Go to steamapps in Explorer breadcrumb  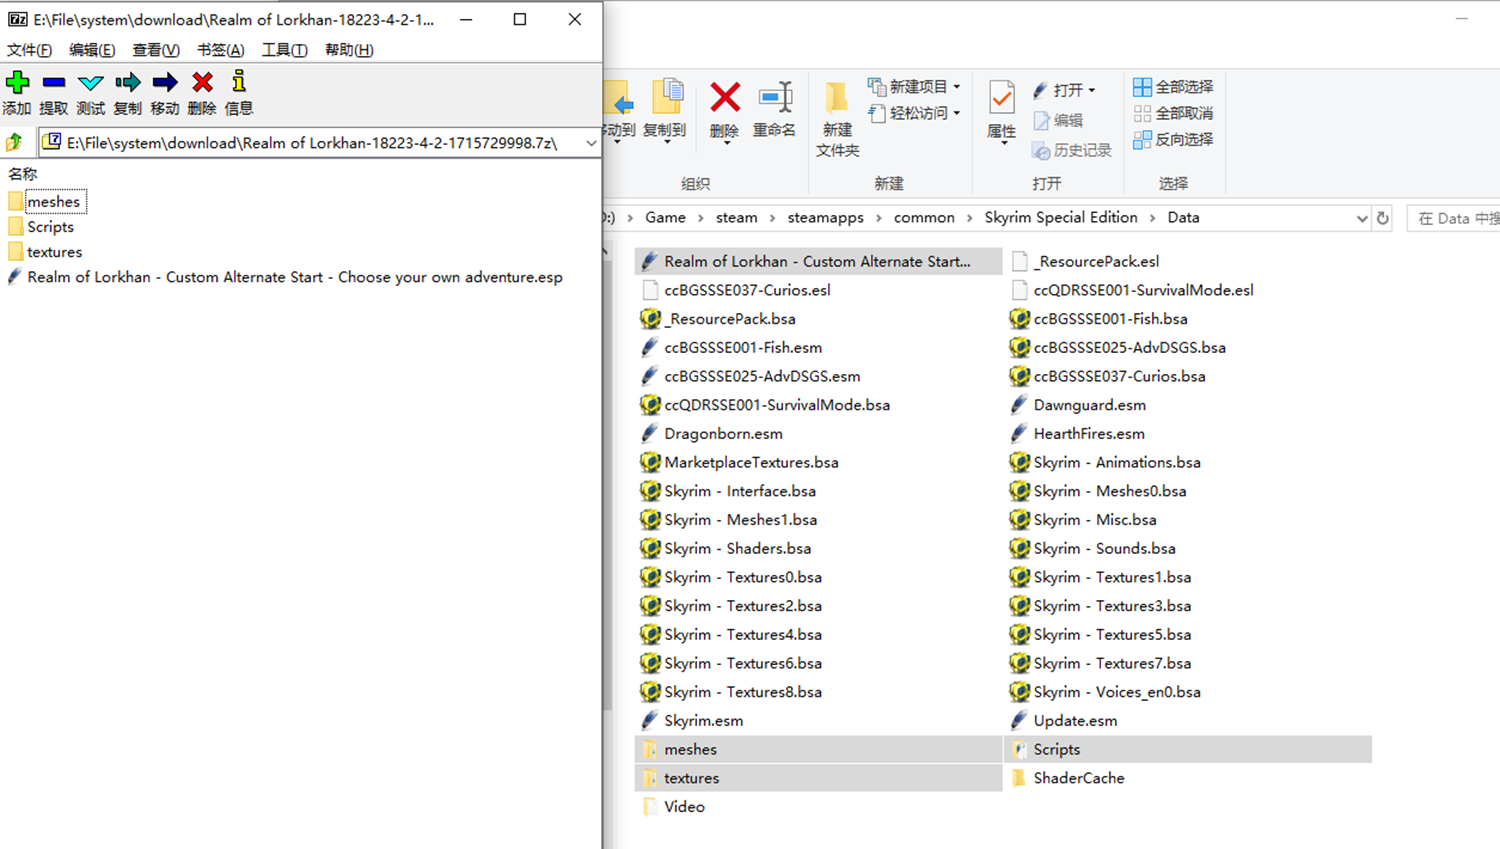(825, 218)
